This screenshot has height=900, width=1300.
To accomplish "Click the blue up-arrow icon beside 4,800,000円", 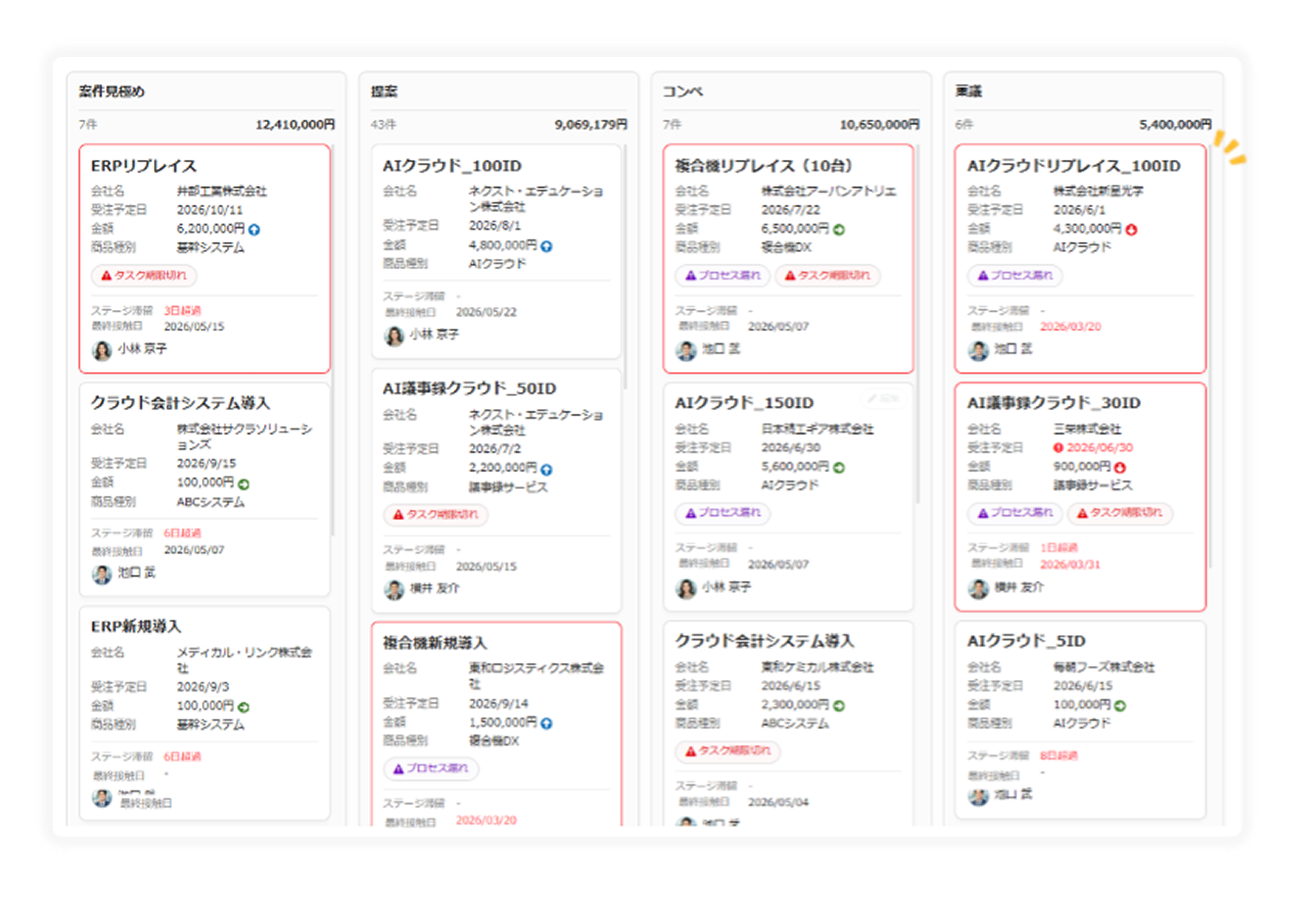I will (x=547, y=245).
